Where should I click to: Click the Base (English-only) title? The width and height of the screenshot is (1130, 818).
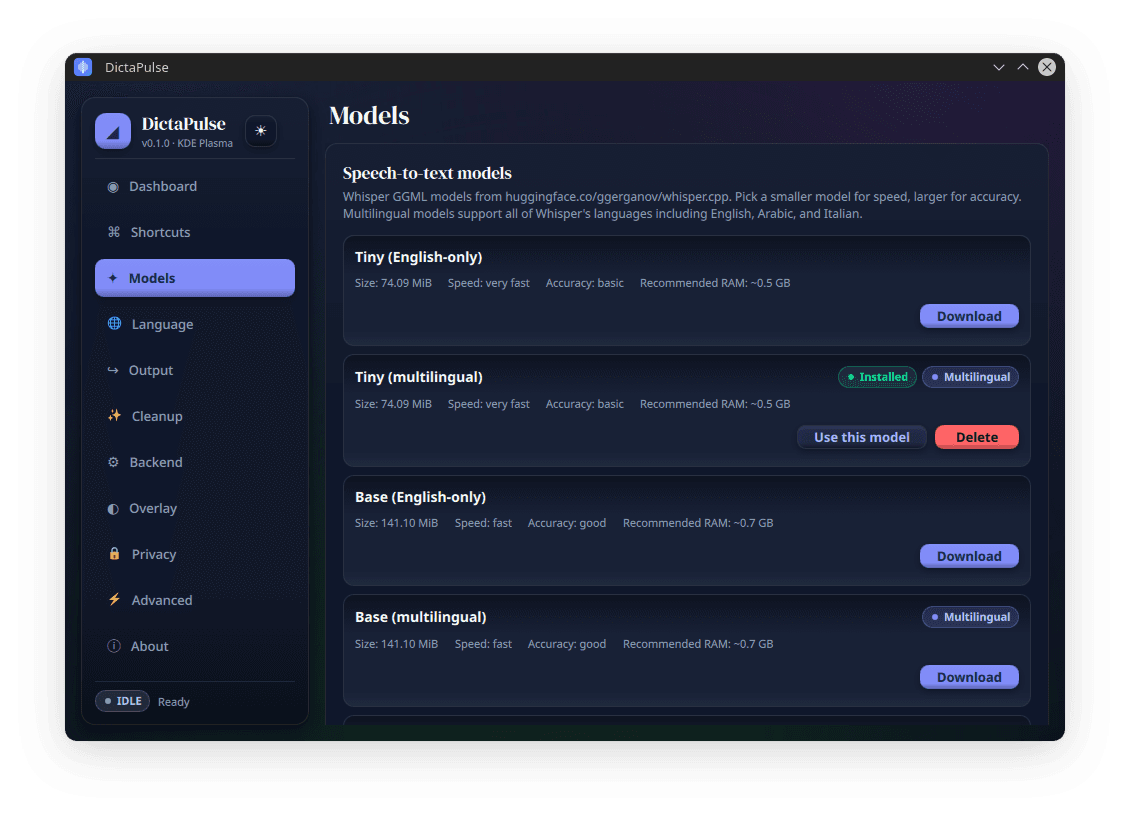pos(421,497)
